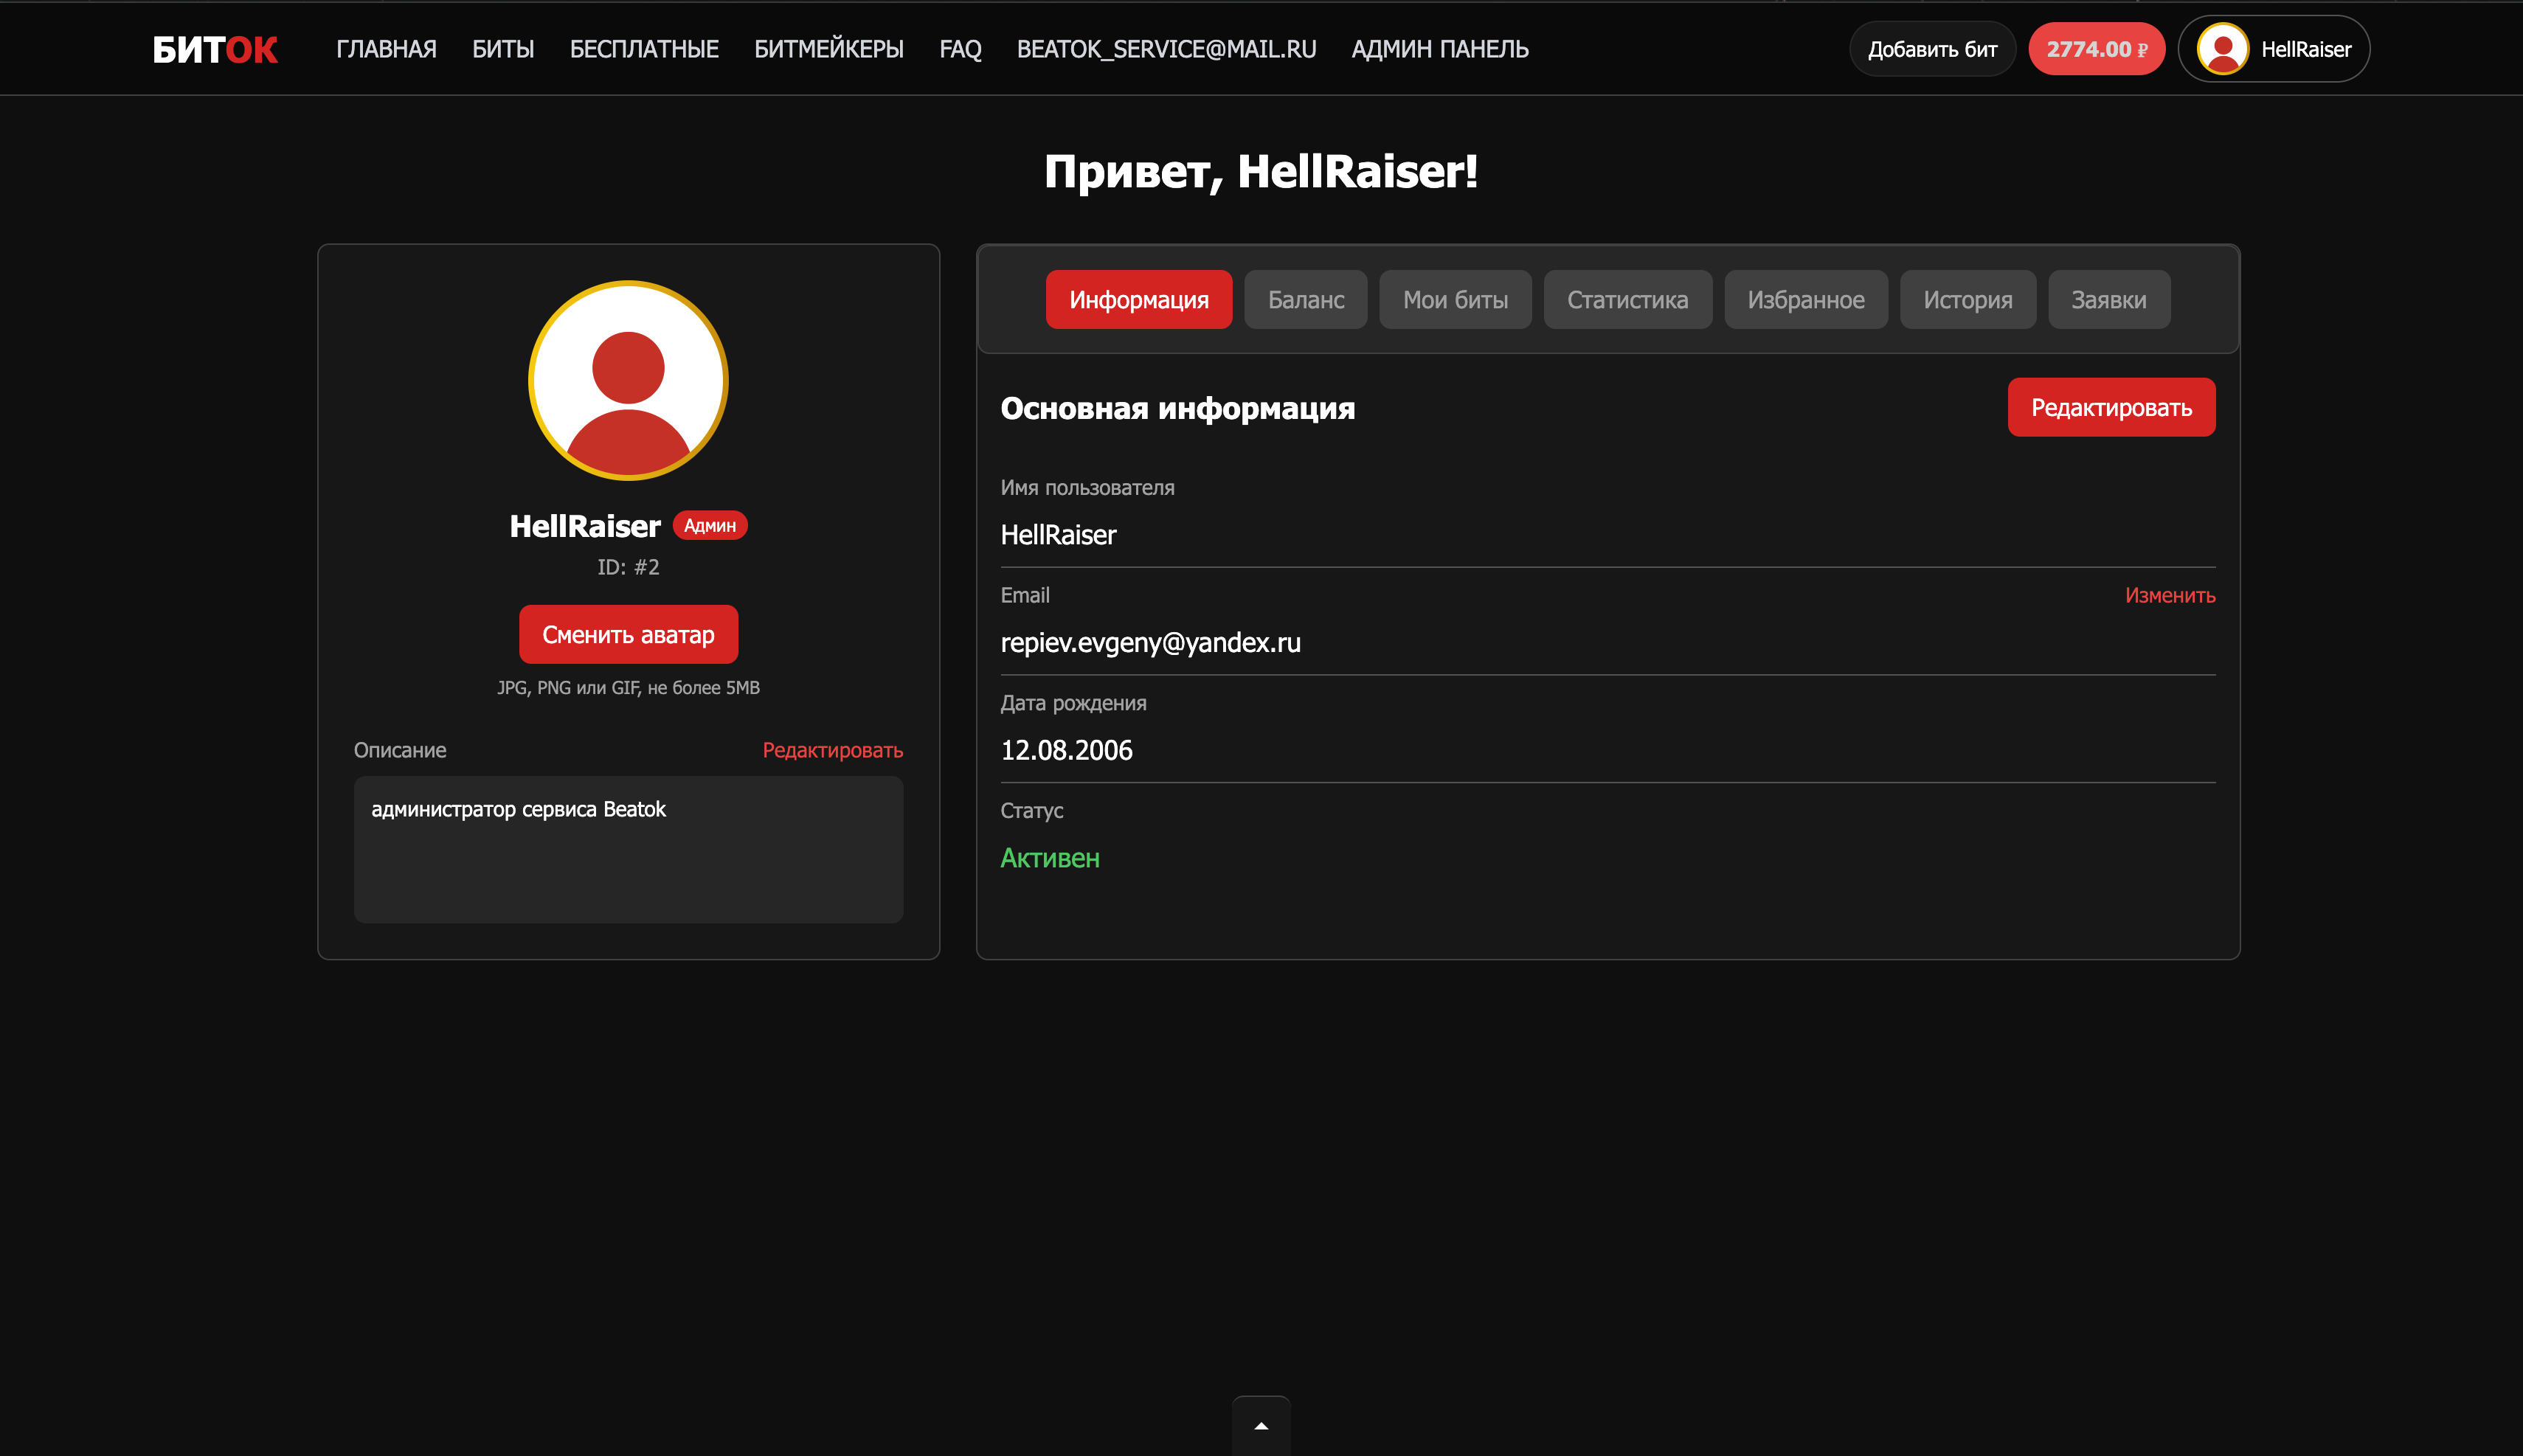This screenshot has width=2523, height=1456.
Task: Select the Статистика tab
Action: pos(1627,300)
